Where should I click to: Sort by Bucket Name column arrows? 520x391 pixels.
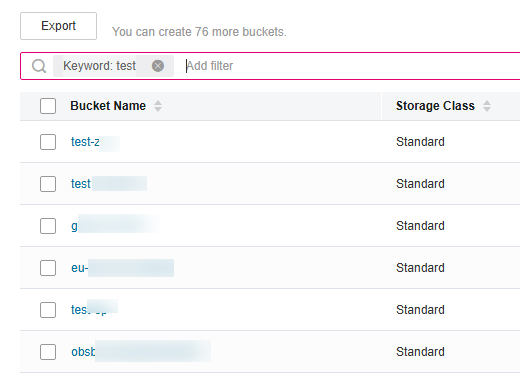pyautogui.click(x=158, y=106)
